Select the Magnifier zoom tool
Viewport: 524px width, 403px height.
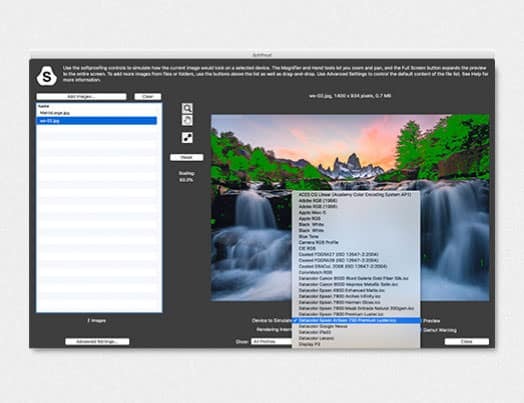pos(187,108)
